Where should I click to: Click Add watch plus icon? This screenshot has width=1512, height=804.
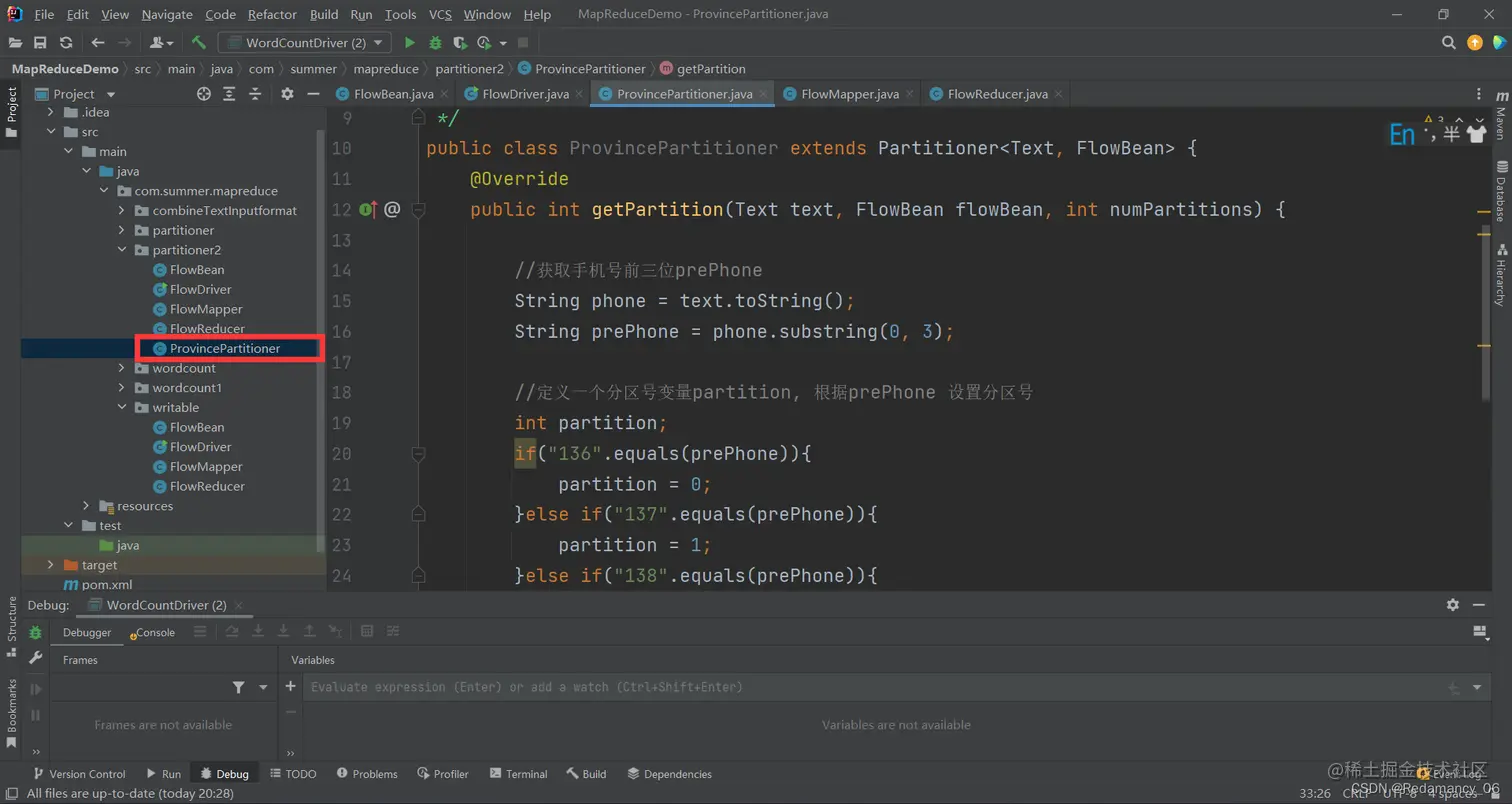(291, 687)
